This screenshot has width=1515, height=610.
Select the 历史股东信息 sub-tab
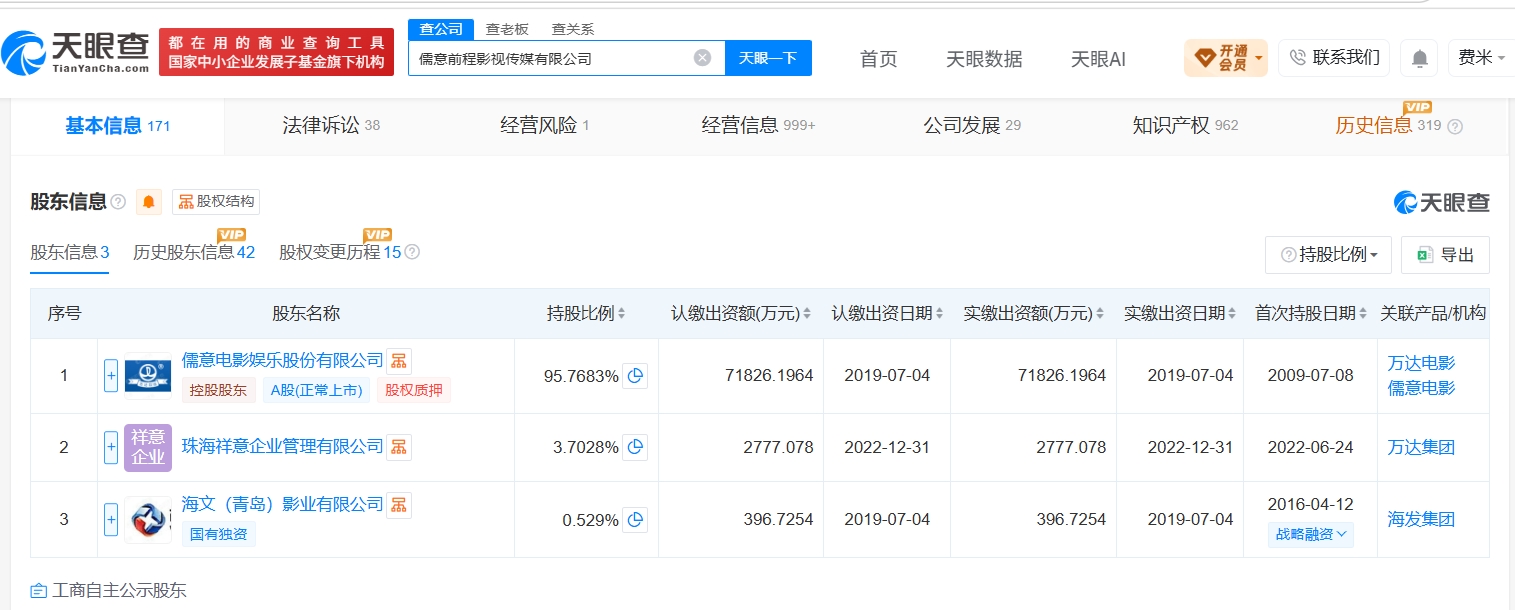click(194, 252)
